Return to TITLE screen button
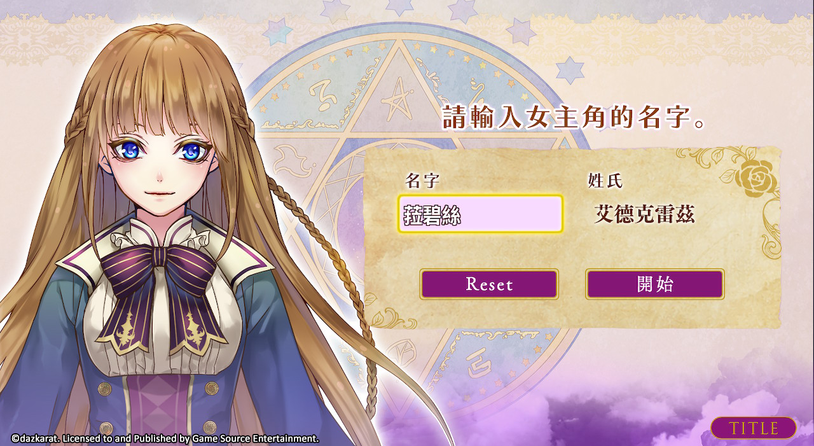This screenshot has height=446, width=814. point(753,428)
